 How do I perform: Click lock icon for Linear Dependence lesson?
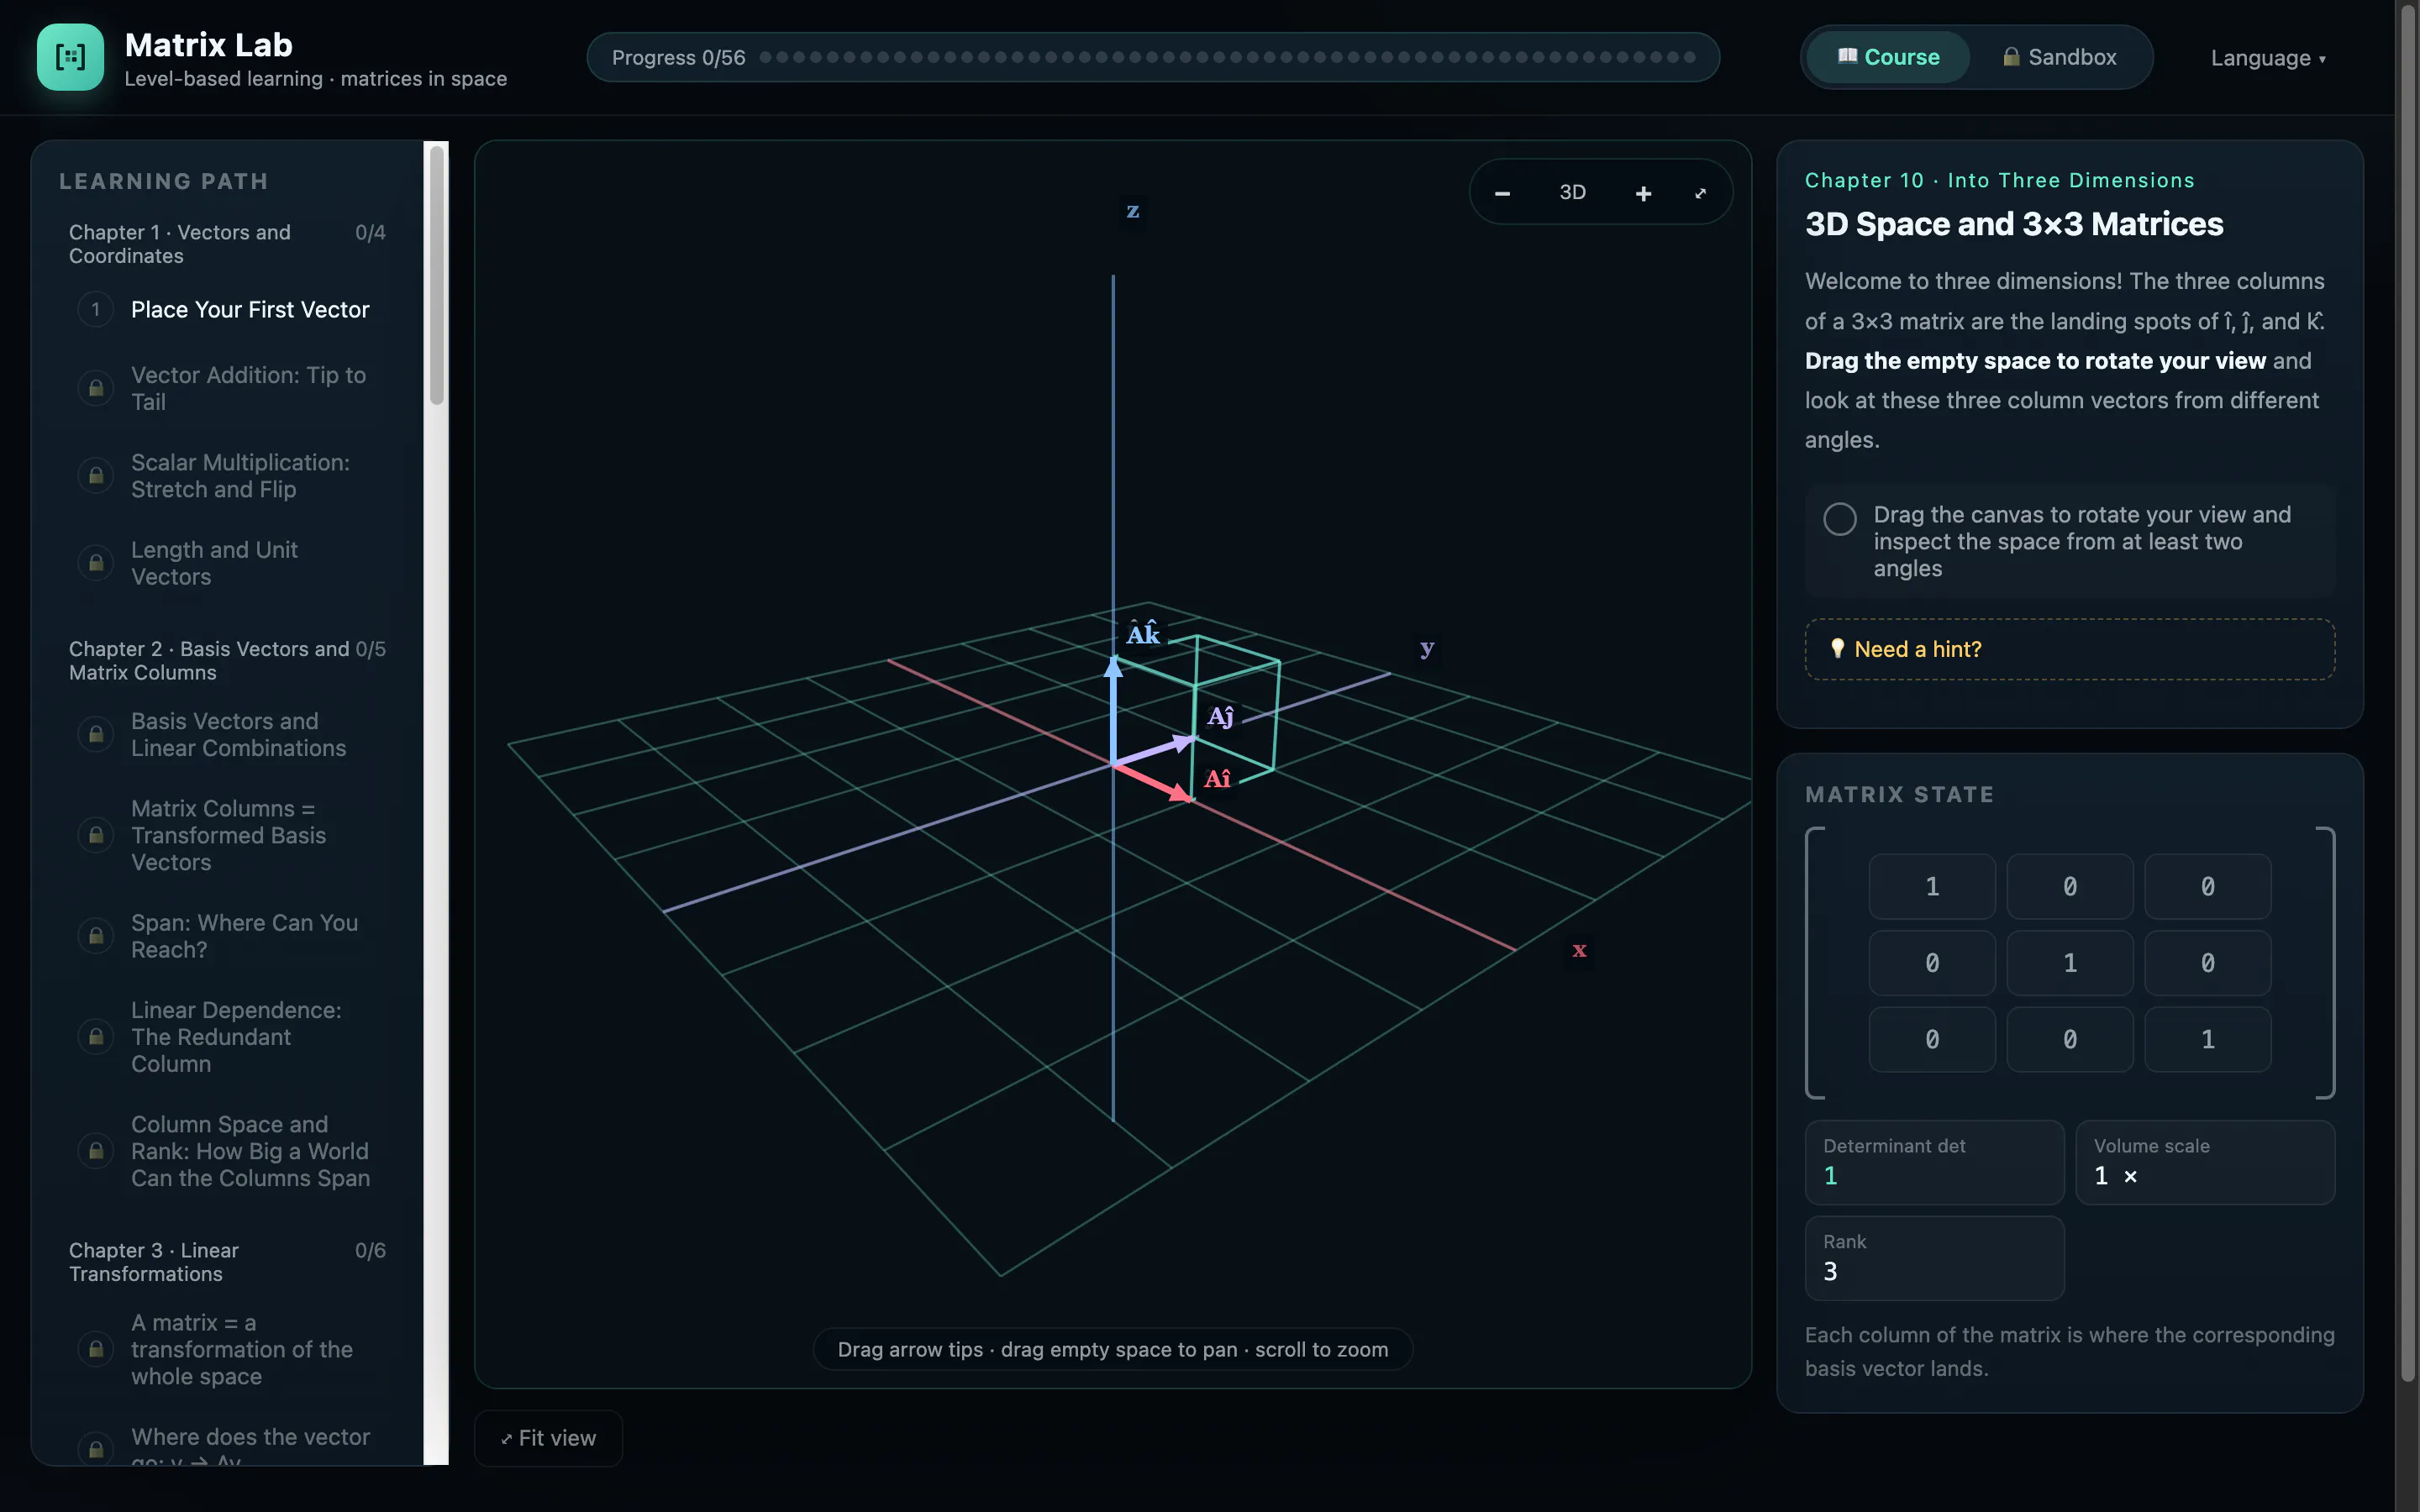[96, 1037]
